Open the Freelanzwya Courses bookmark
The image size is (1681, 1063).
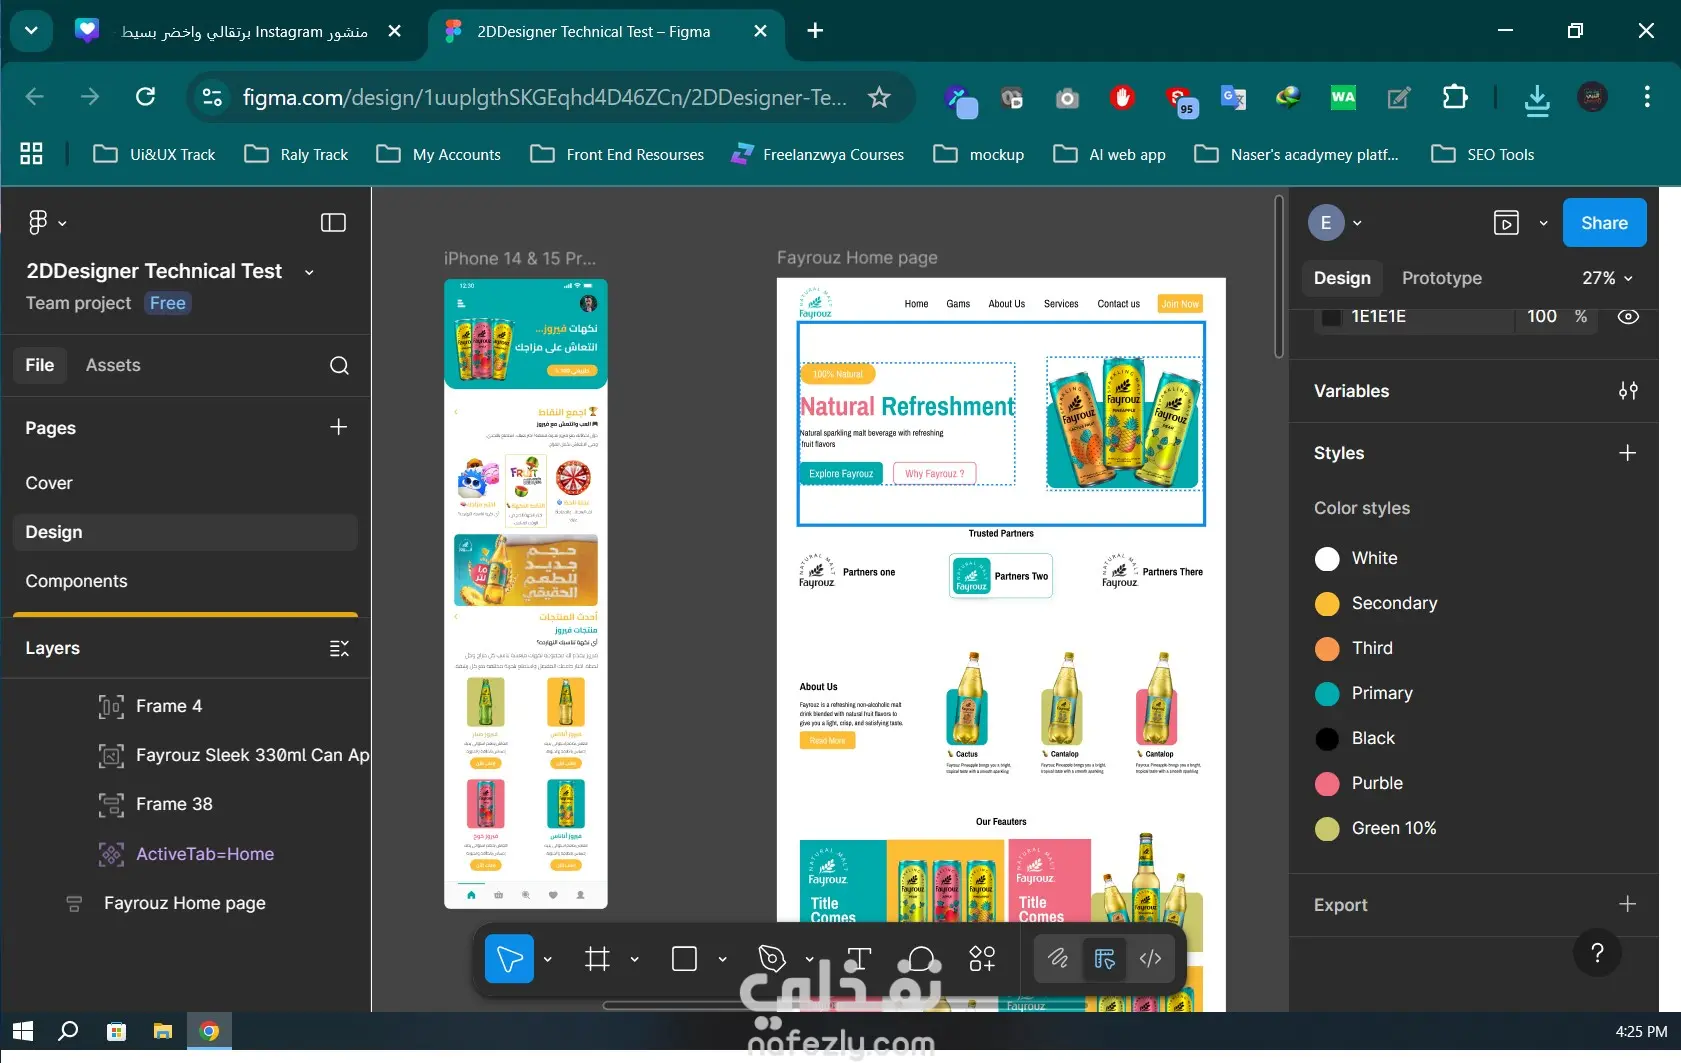pyautogui.click(x=818, y=154)
